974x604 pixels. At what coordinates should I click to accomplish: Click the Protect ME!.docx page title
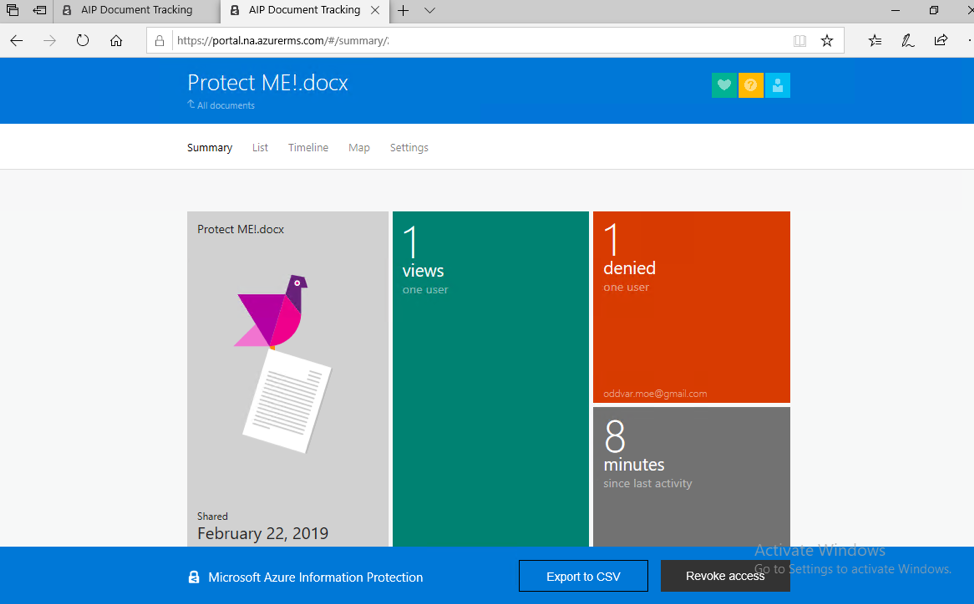click(x=268, y=83)
